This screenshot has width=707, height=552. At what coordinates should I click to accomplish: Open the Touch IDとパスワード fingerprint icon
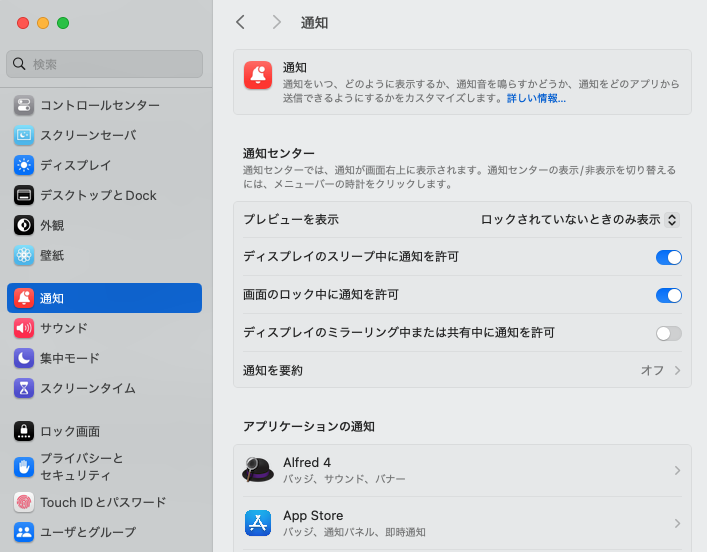pos(24,502)
